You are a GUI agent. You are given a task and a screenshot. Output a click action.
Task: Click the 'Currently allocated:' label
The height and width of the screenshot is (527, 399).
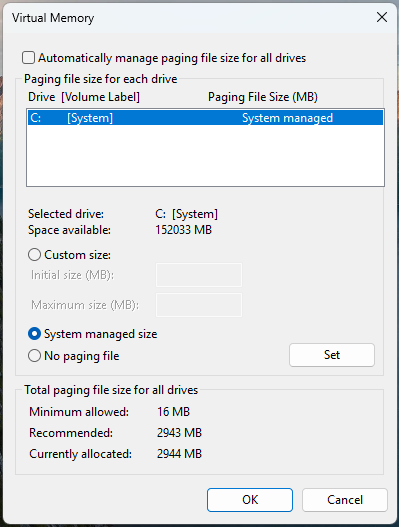tap(80, 454)
